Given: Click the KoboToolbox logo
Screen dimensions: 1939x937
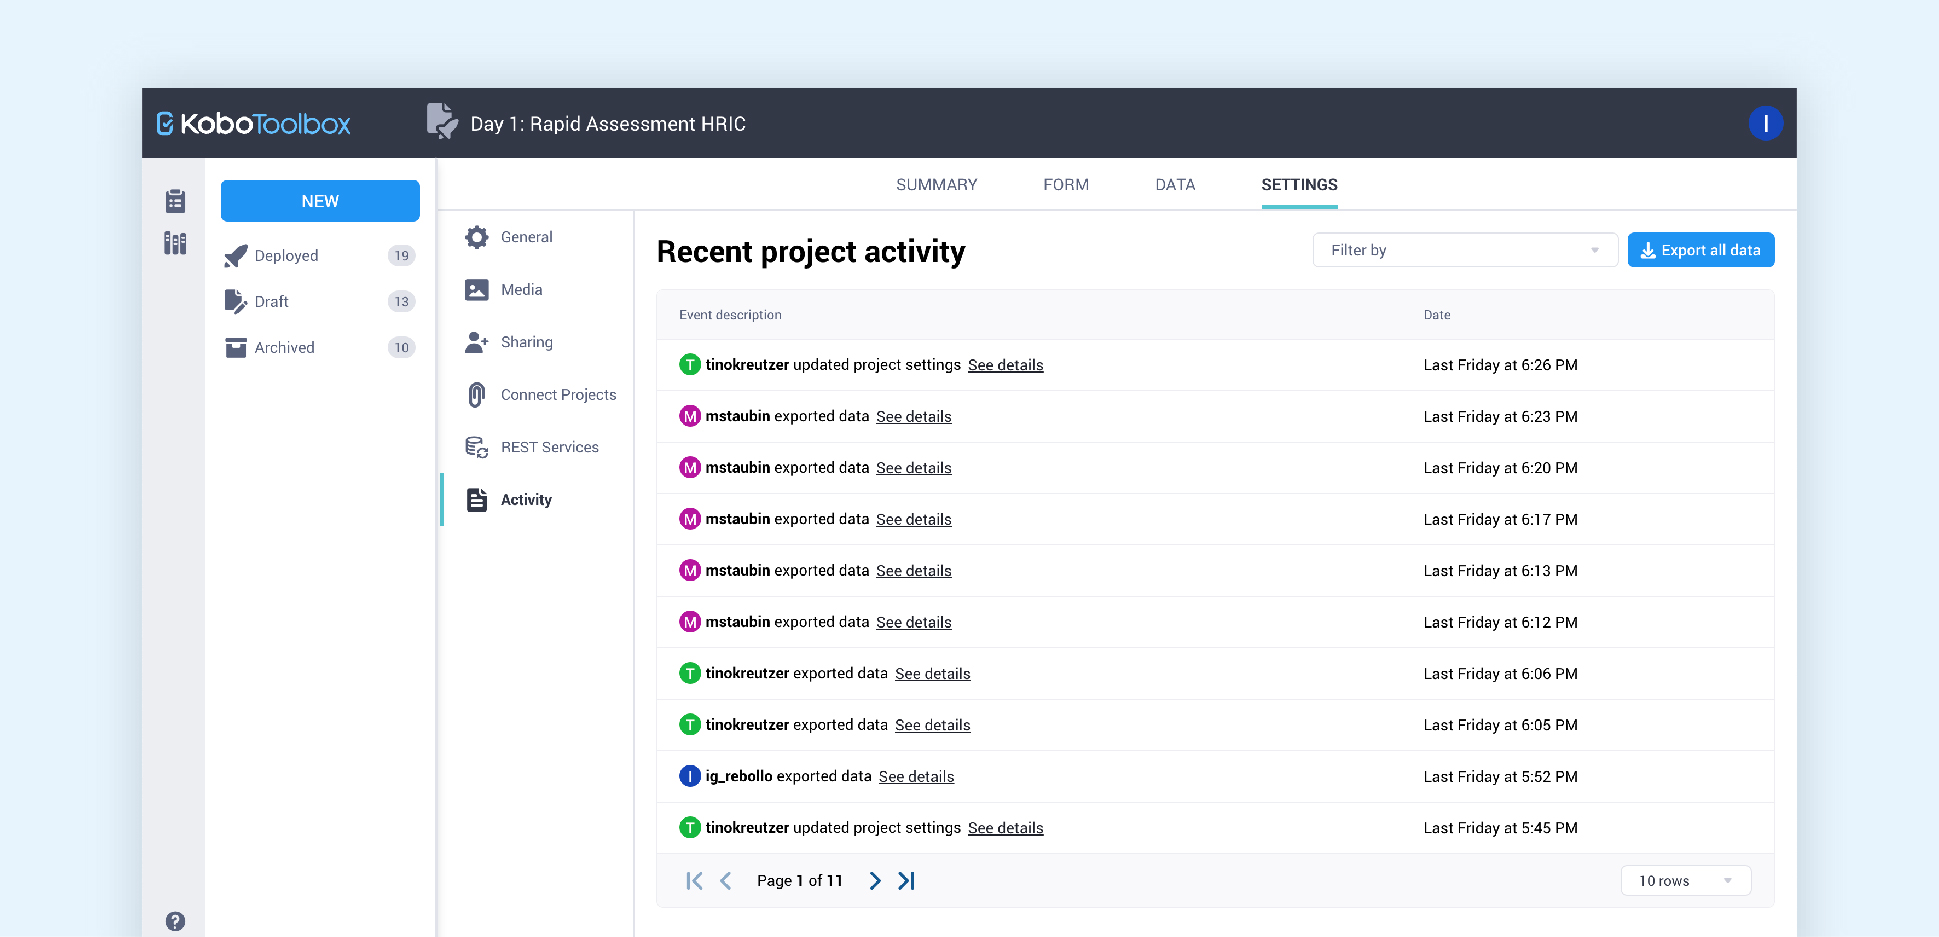Looking at the screenshot, I should [254, 124].
